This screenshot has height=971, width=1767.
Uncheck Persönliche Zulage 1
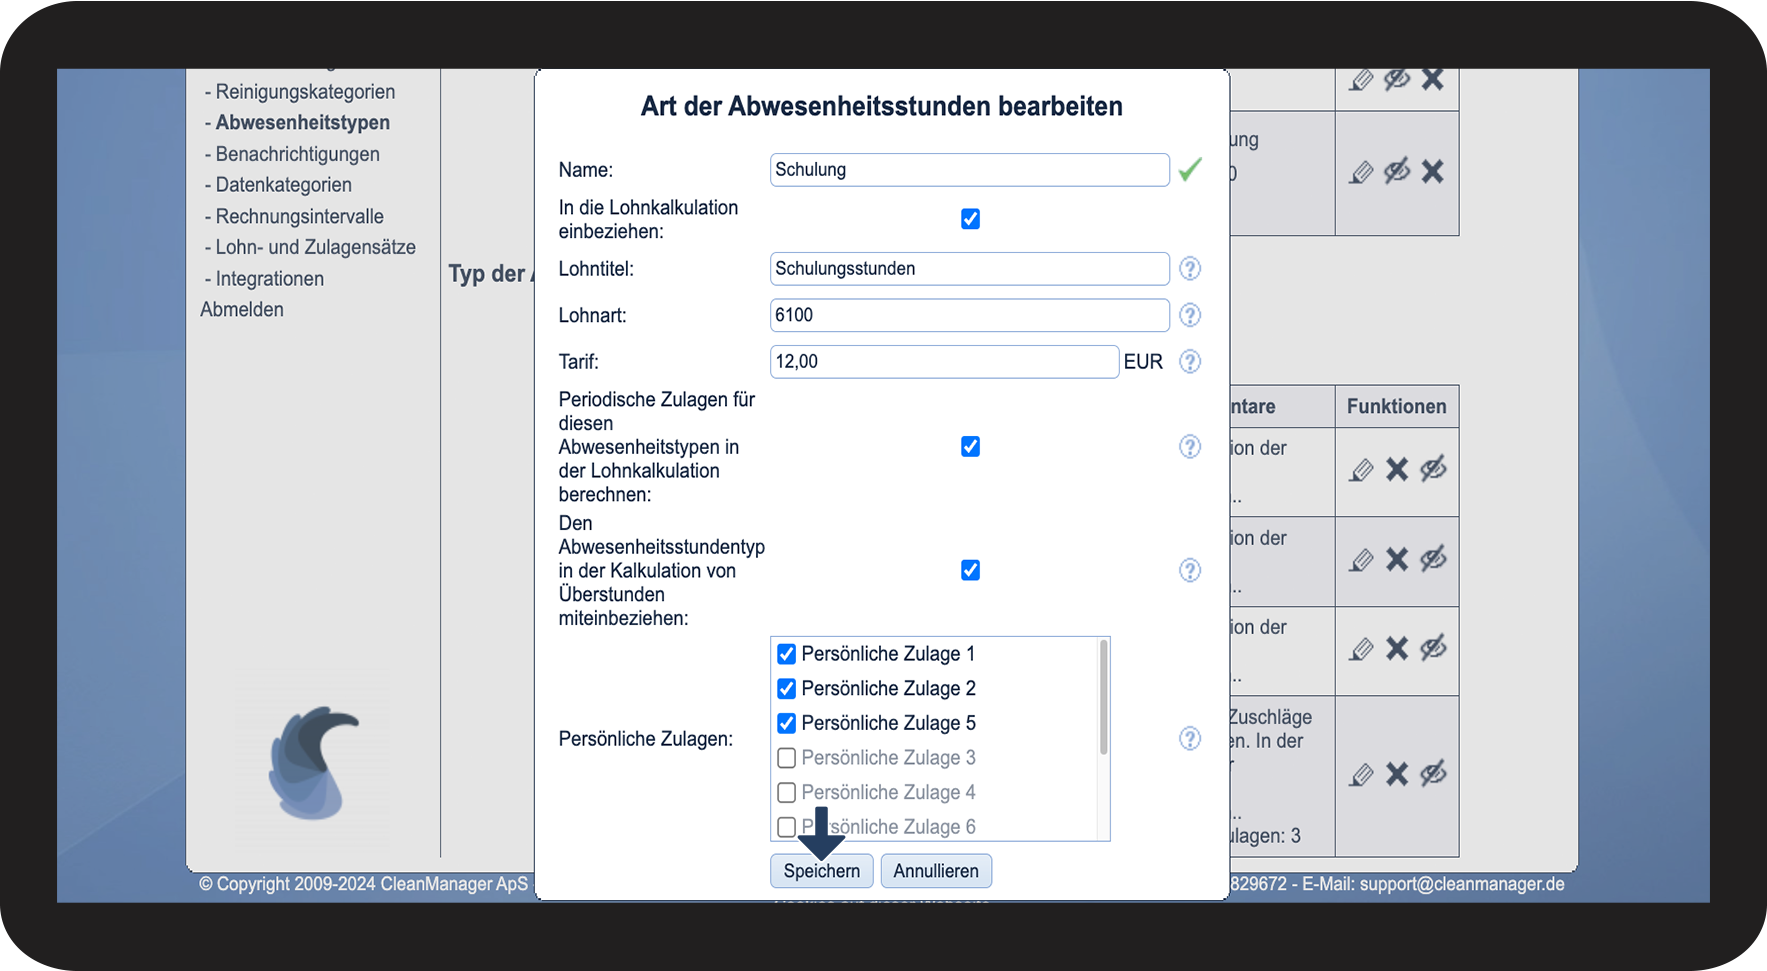pos(787,654)
